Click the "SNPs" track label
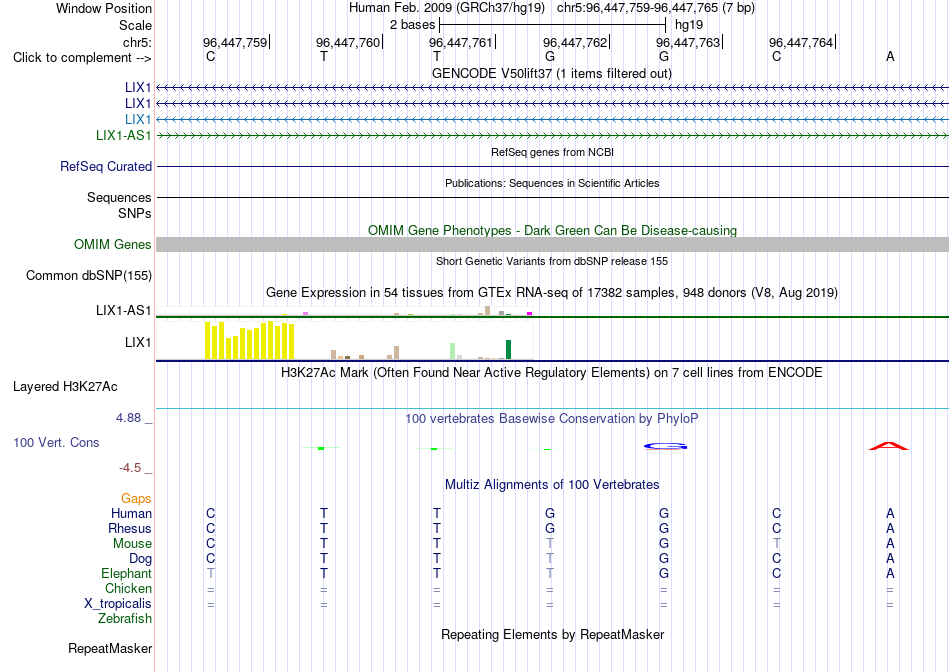The height and width of the screenshot is (672, 950). (135, 213)
